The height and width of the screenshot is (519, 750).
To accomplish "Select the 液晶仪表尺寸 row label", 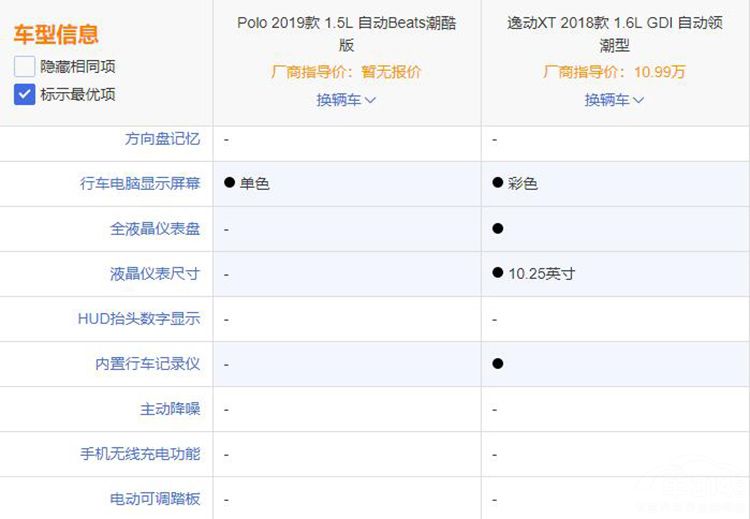I will pos(155,274).
